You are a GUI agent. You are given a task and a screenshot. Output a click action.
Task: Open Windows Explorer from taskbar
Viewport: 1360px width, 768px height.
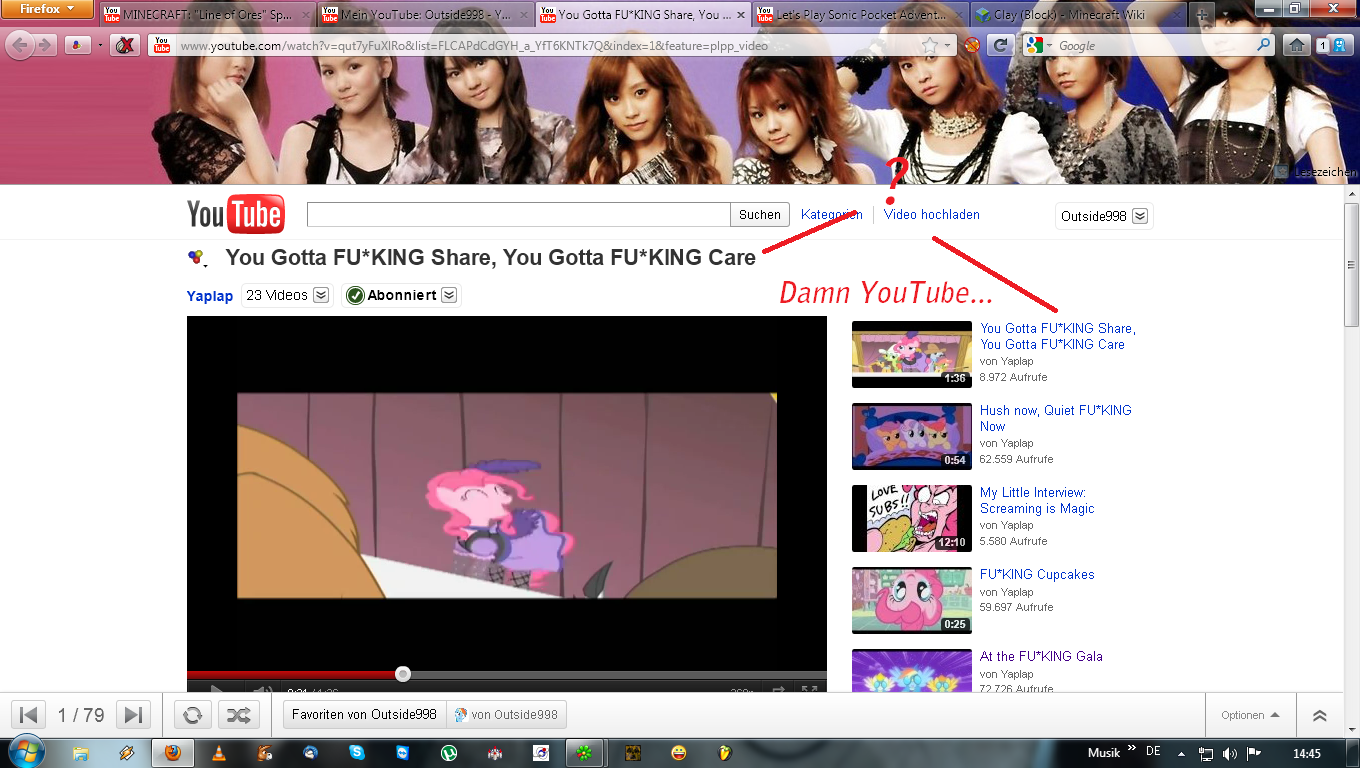81,752
